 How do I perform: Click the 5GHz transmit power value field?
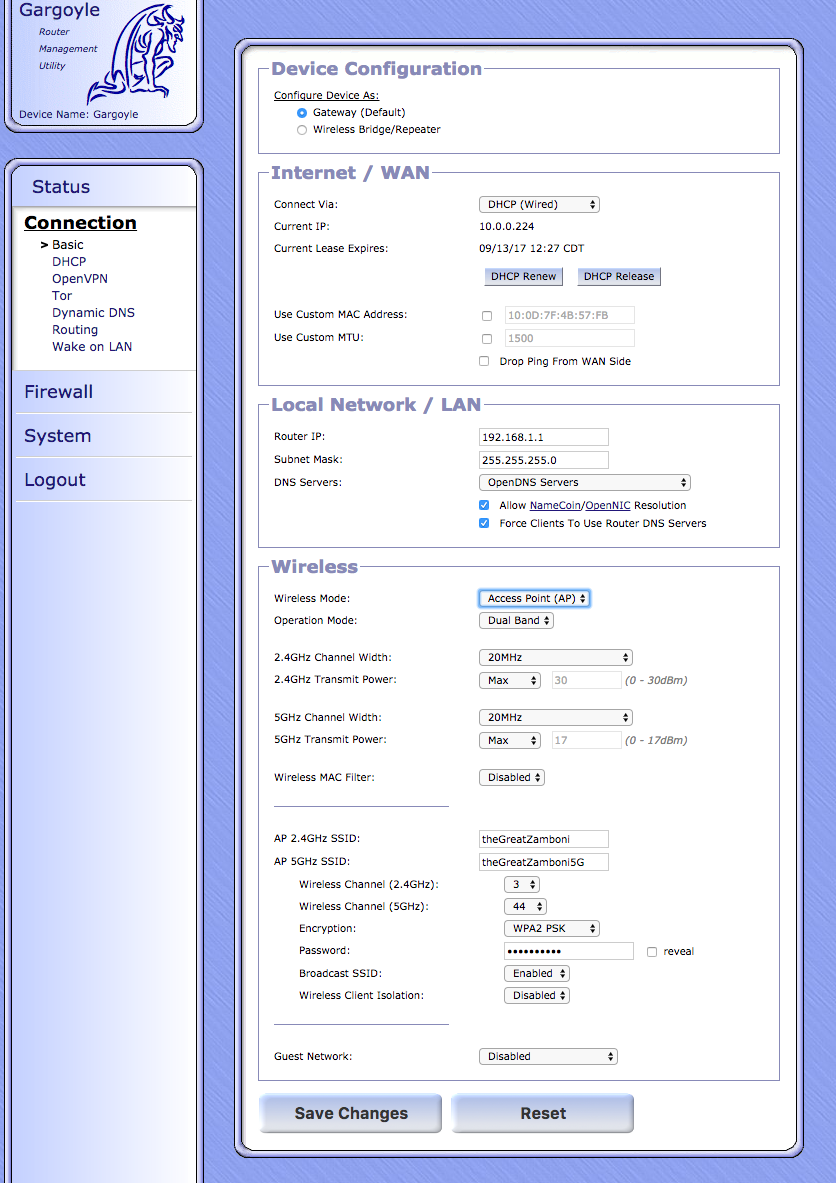(587, 740)
